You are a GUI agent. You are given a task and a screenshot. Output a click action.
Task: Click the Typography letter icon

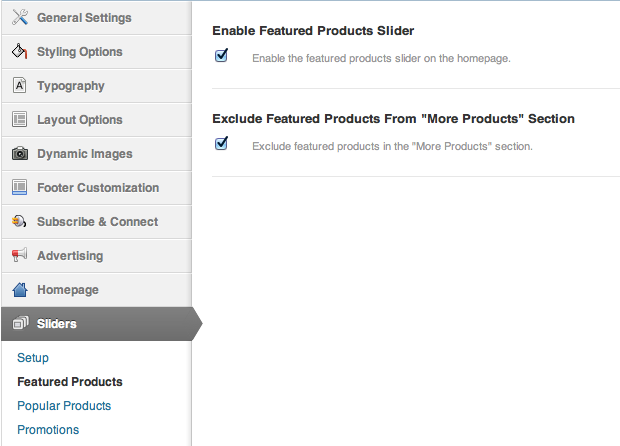pyautogui.click(x=19, y=86)
